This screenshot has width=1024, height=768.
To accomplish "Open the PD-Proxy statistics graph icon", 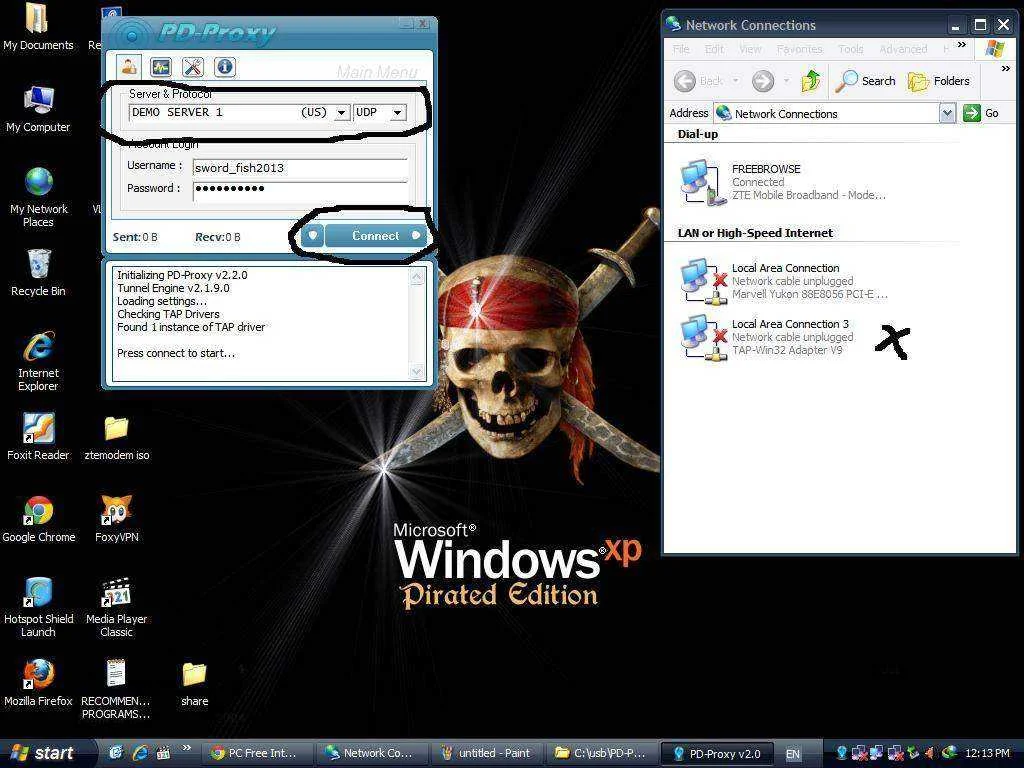I will 161,67.
